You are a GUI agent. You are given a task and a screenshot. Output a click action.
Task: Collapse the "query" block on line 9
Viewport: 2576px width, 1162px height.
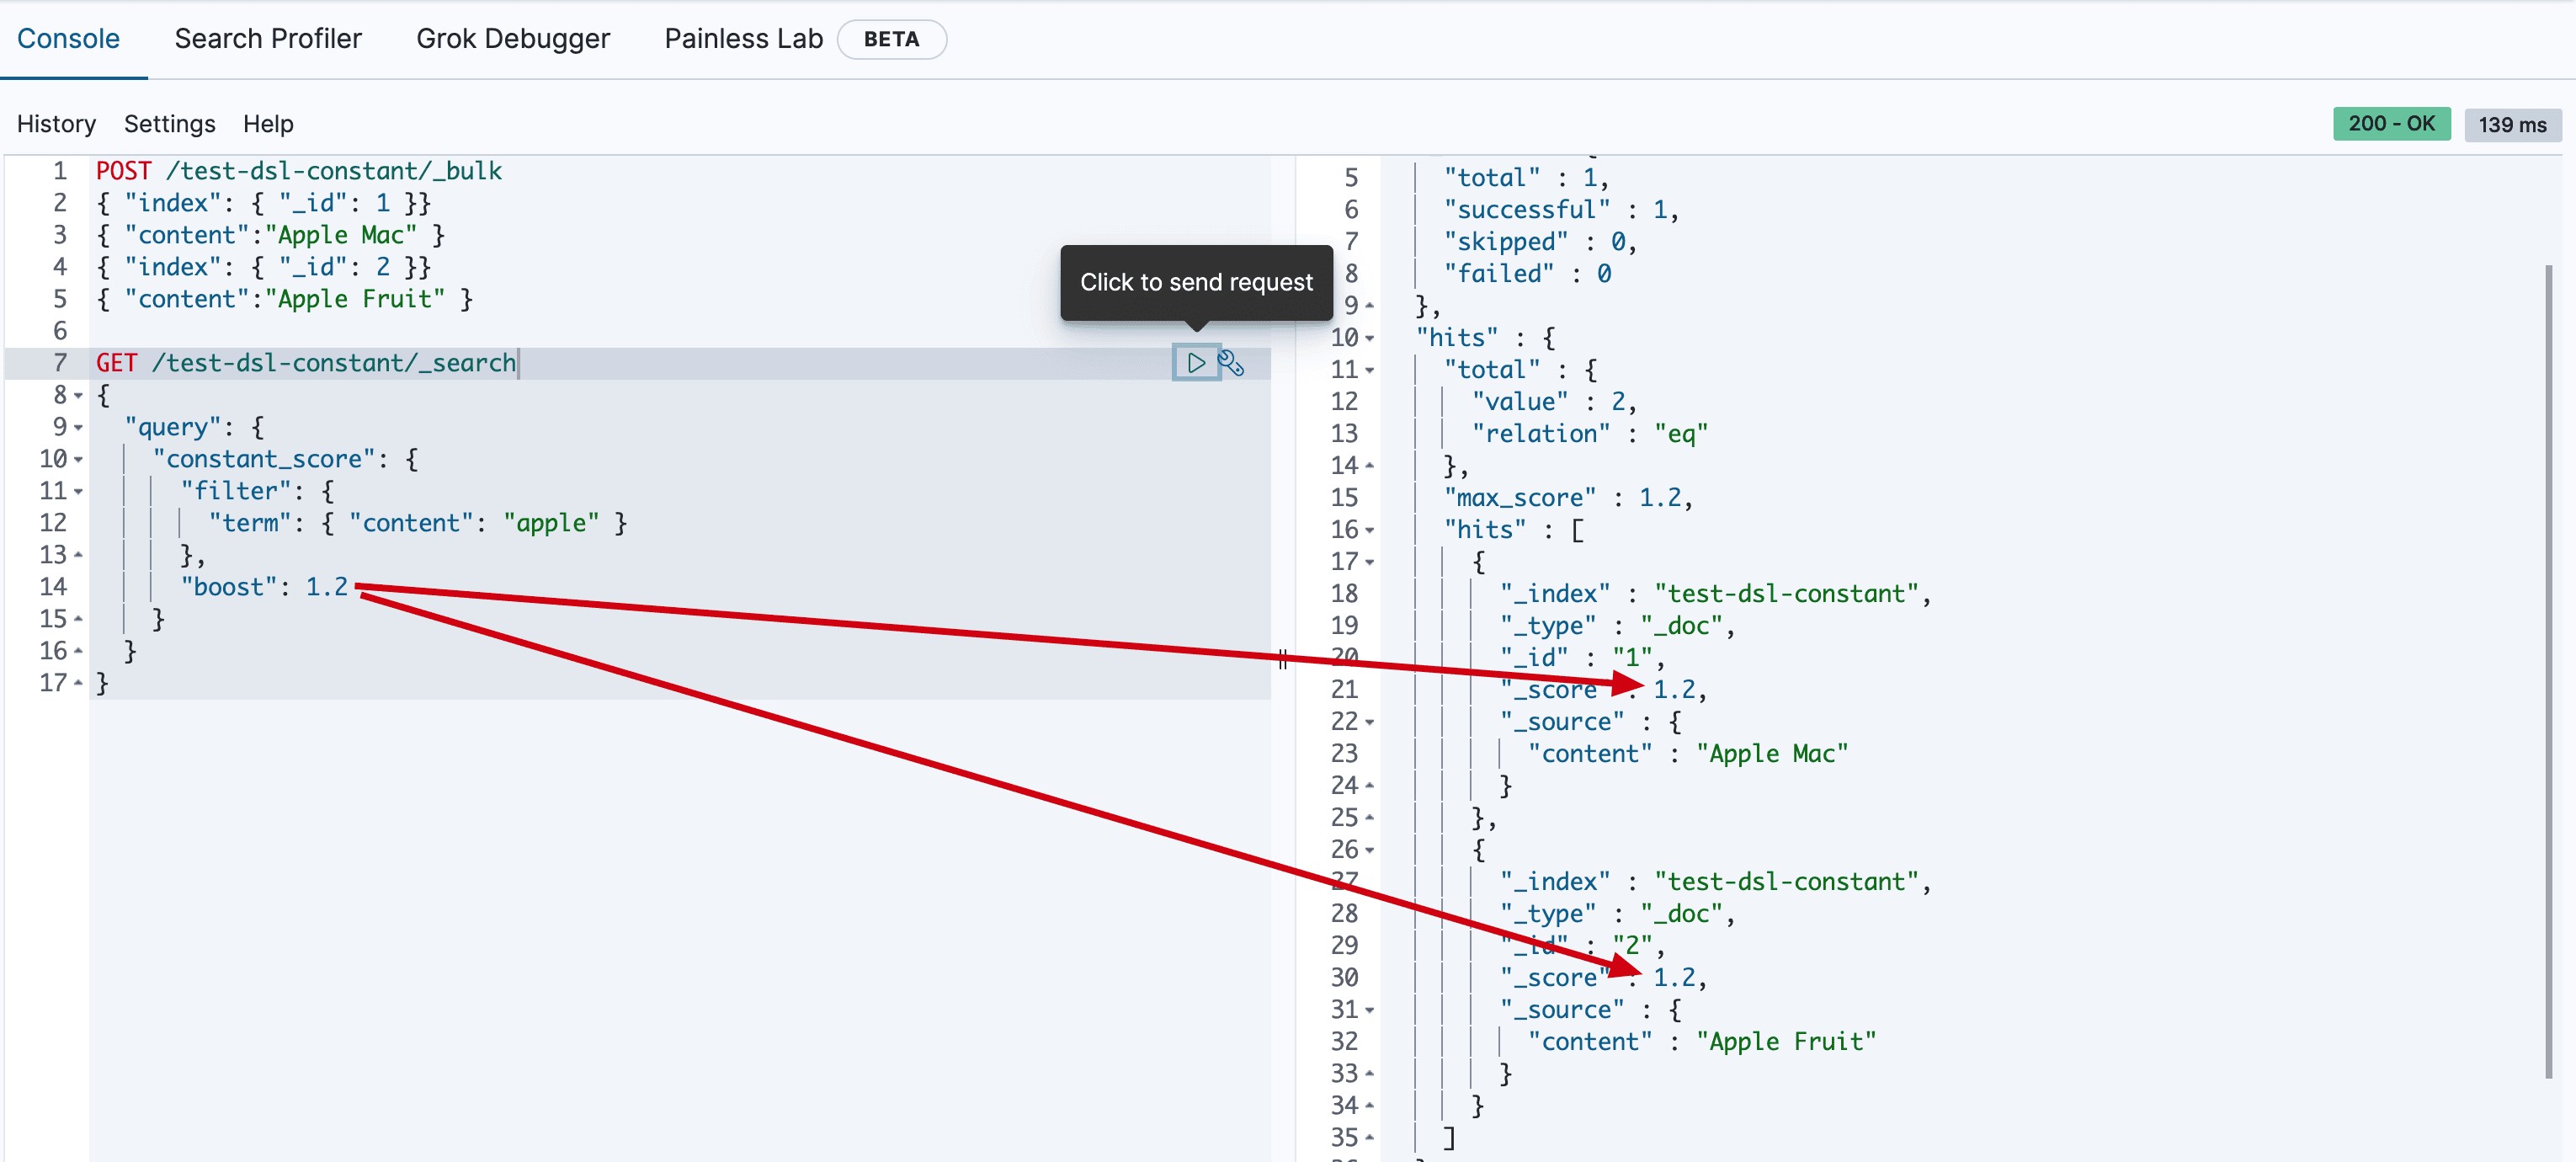point(78,428)
